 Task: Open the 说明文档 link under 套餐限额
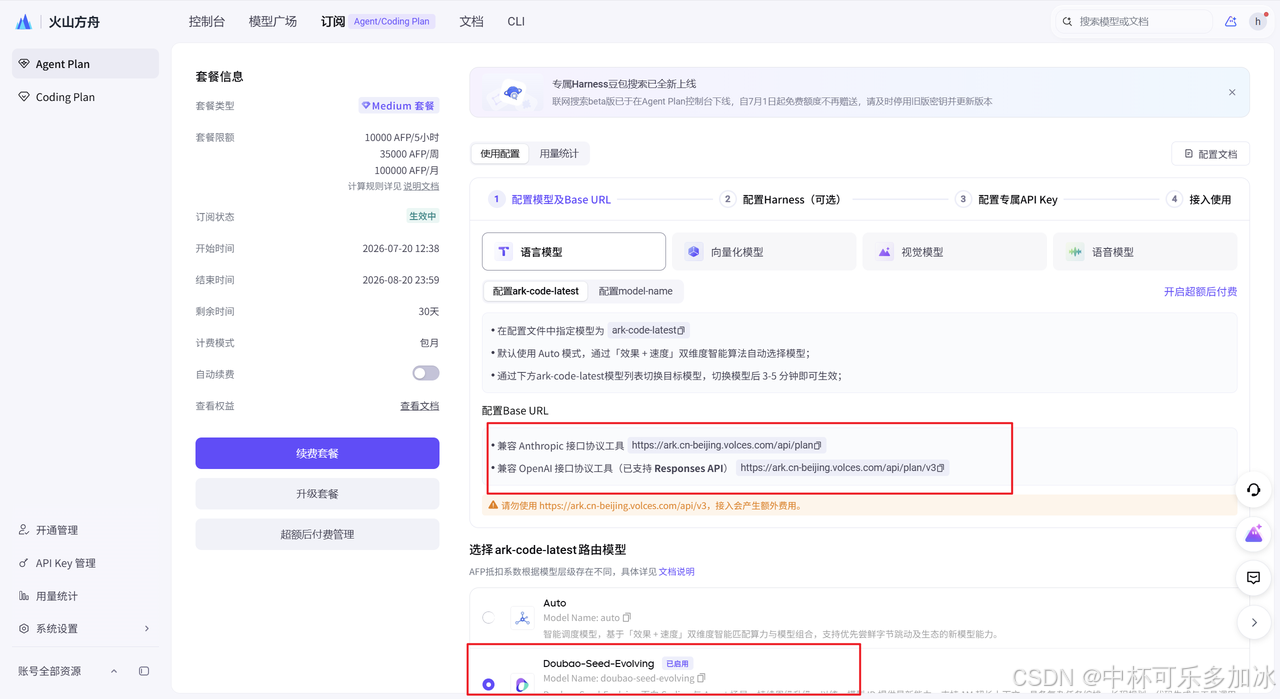[x=421, y=186]
